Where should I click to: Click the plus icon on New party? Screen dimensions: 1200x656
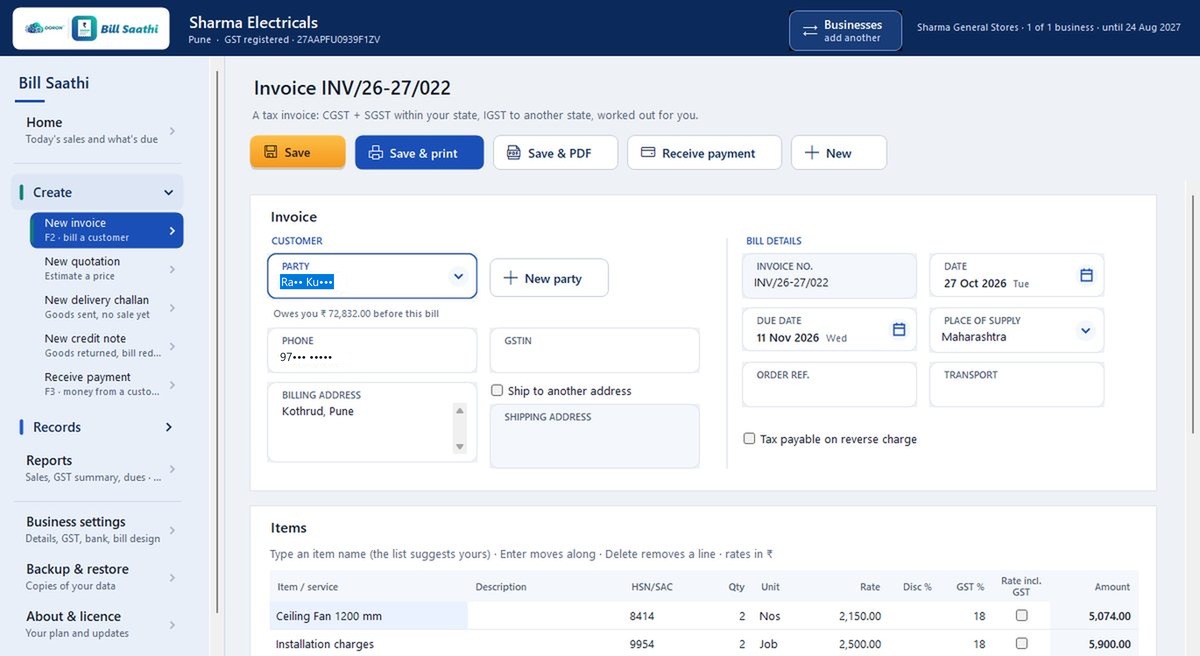pyautogui.click(x=510, y=278)
